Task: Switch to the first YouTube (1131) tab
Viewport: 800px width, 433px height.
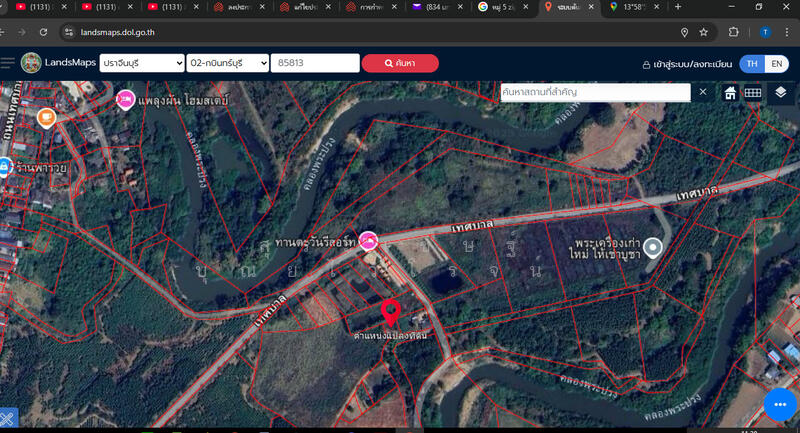Action: tap(41, 7)
